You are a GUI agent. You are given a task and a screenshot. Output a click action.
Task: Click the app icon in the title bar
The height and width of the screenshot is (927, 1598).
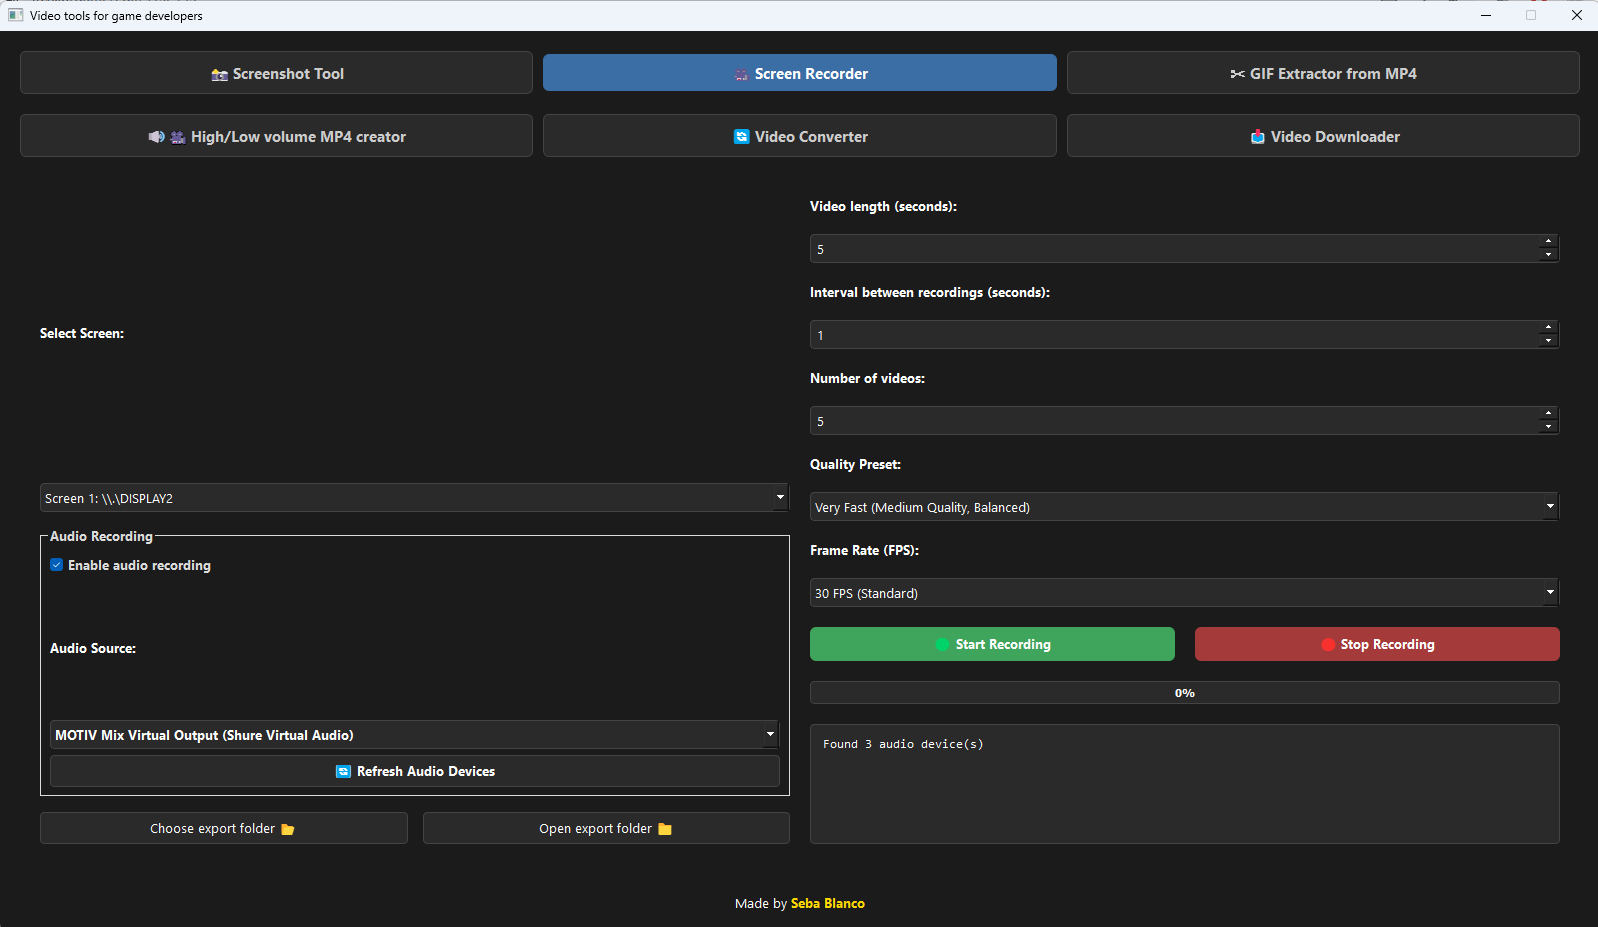[15, 15]
